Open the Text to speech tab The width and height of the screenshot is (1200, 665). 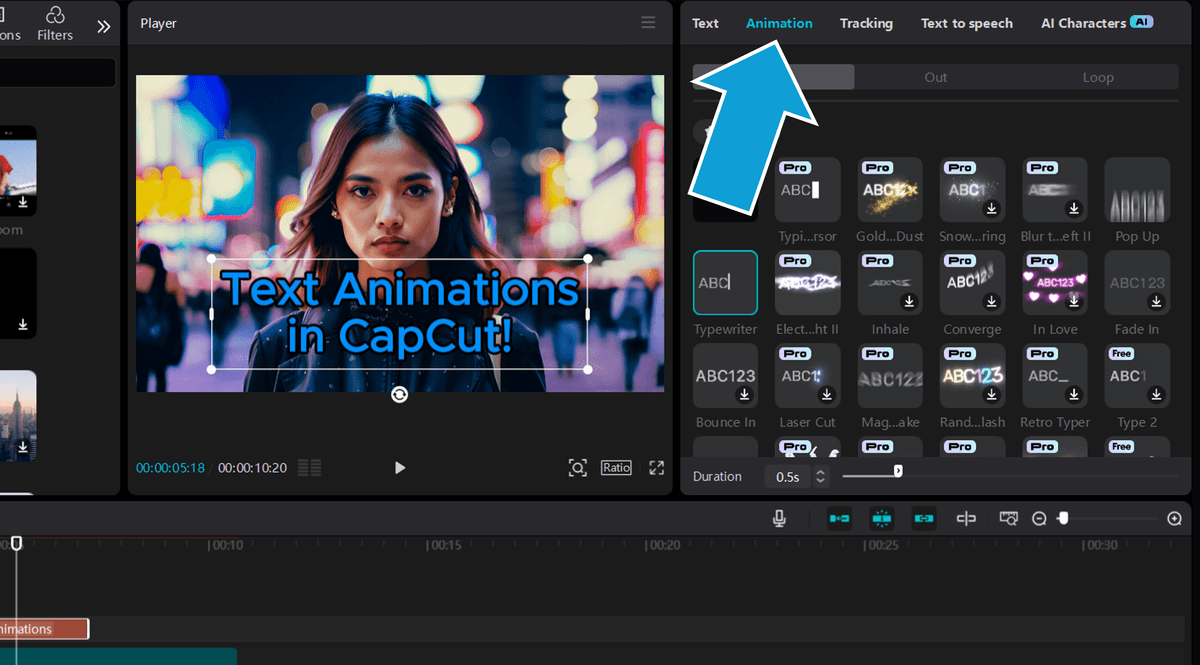(x=966, y=23)
